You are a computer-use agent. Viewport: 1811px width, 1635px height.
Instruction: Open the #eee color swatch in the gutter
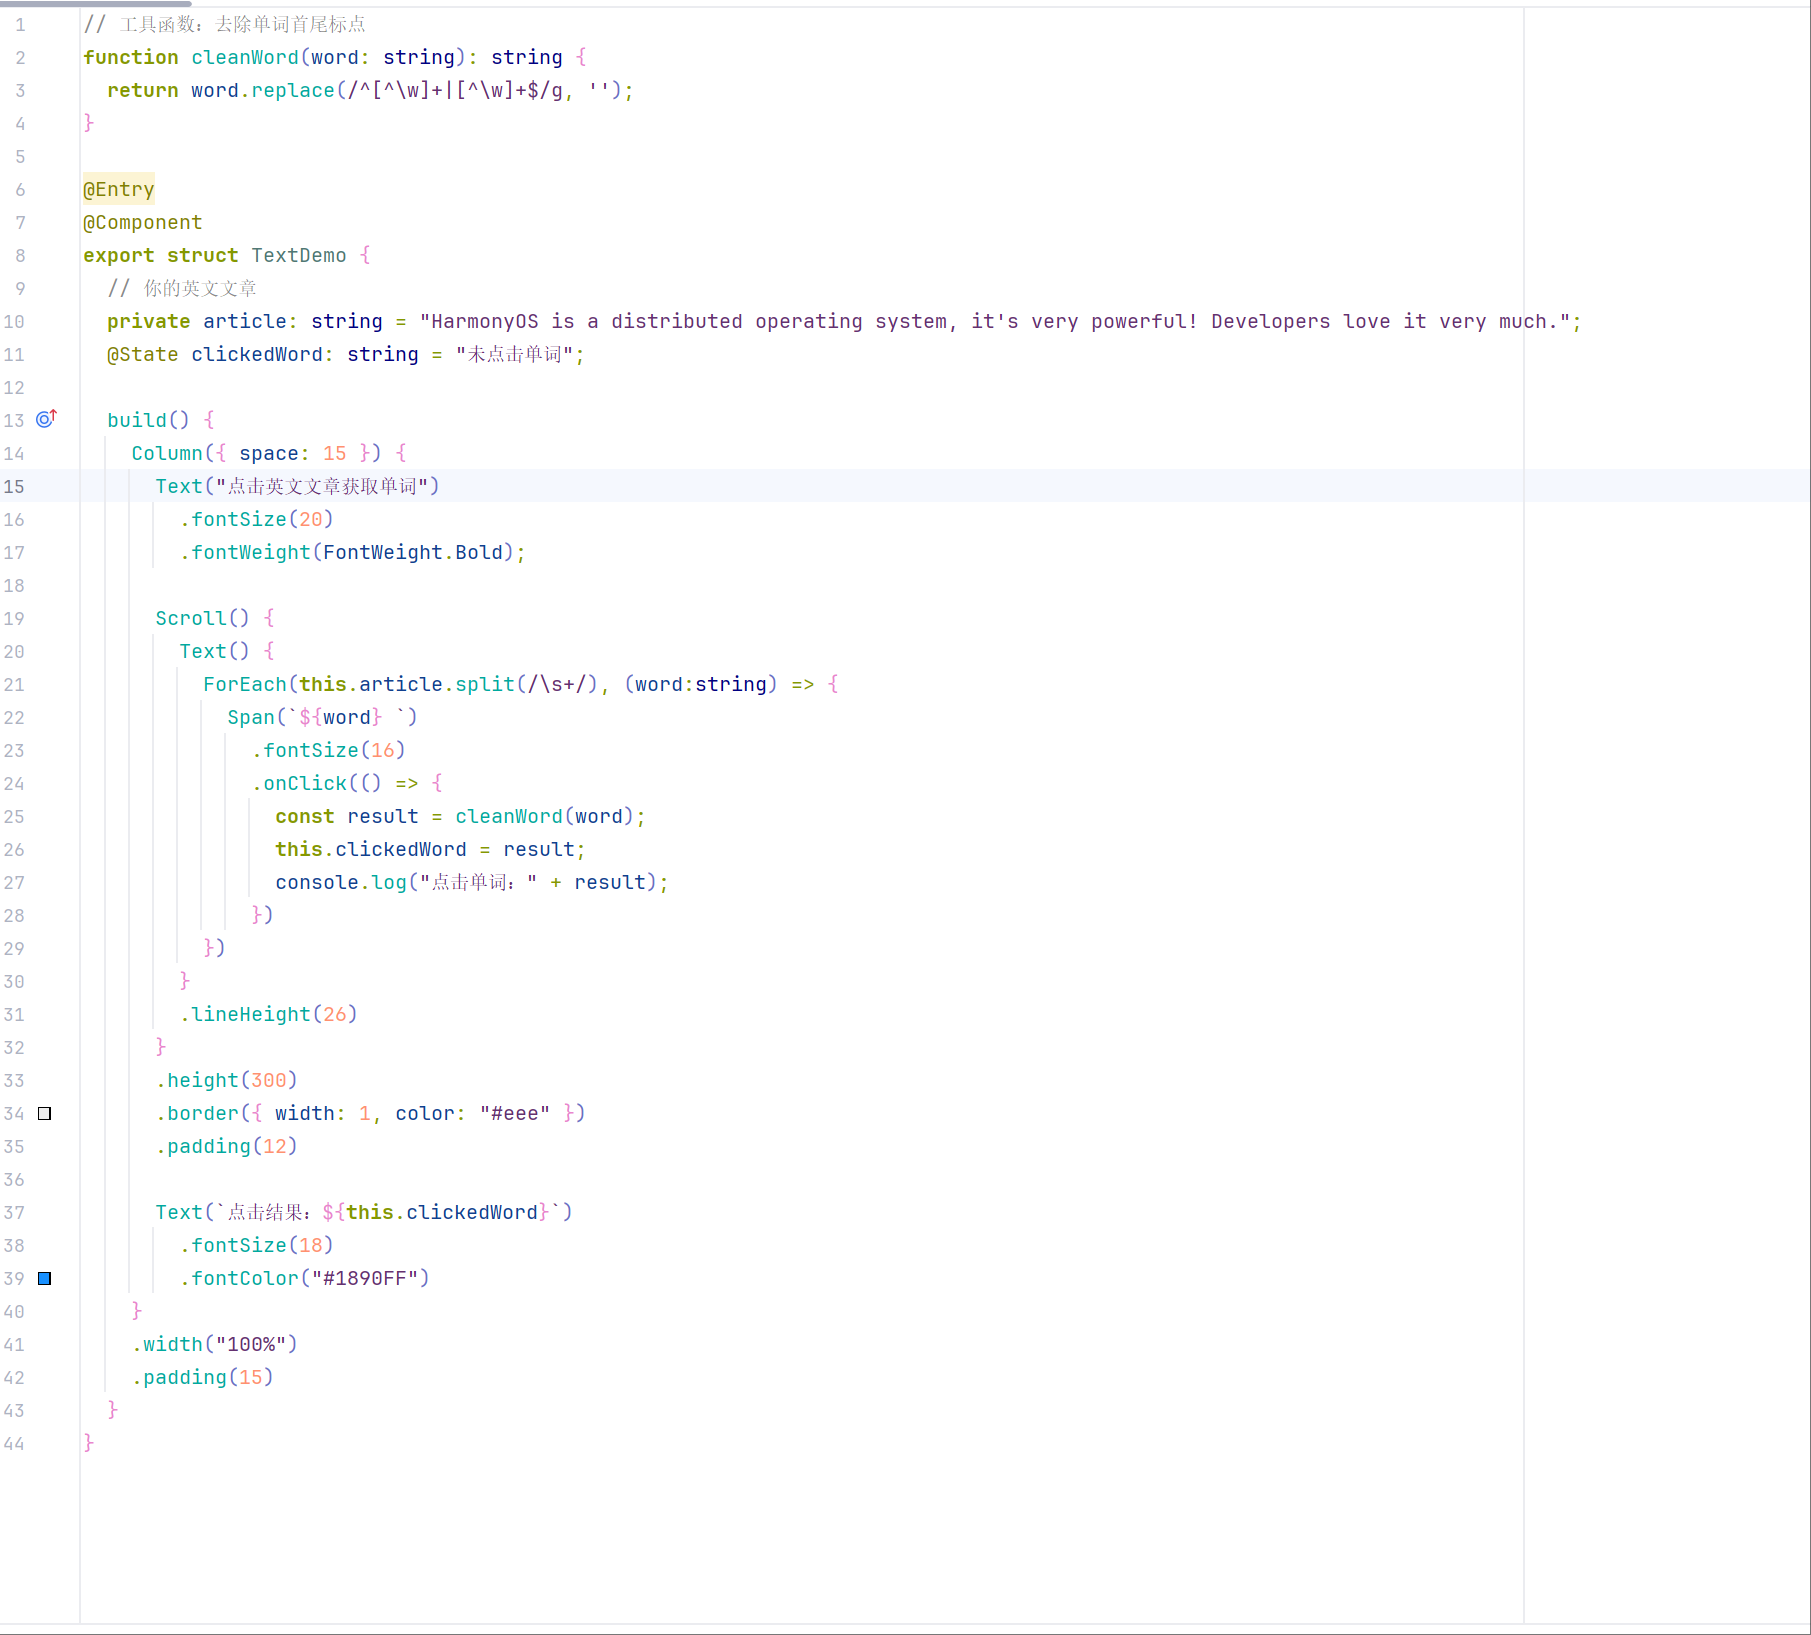pos(44,1113)
